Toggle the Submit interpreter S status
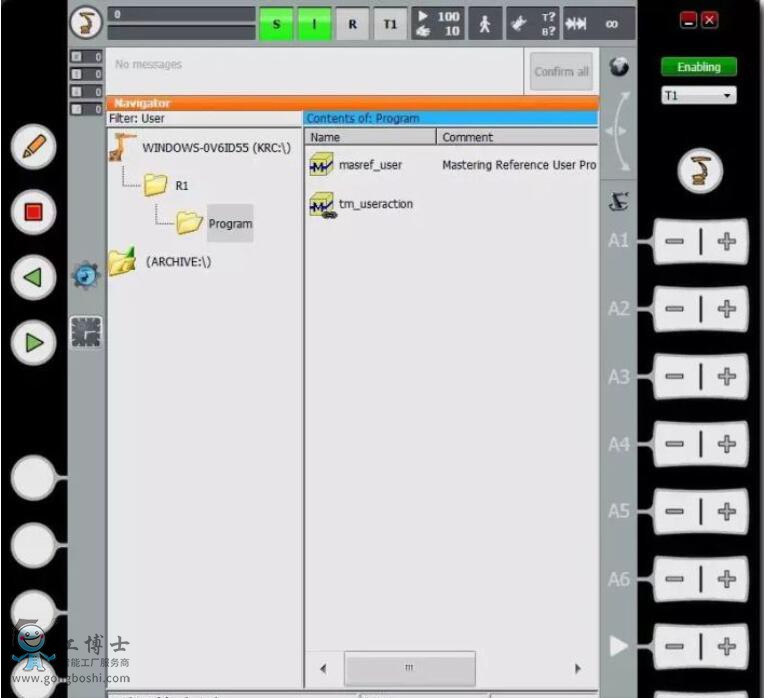The height and width of the screenshot is (698, 764). [277, 24]
